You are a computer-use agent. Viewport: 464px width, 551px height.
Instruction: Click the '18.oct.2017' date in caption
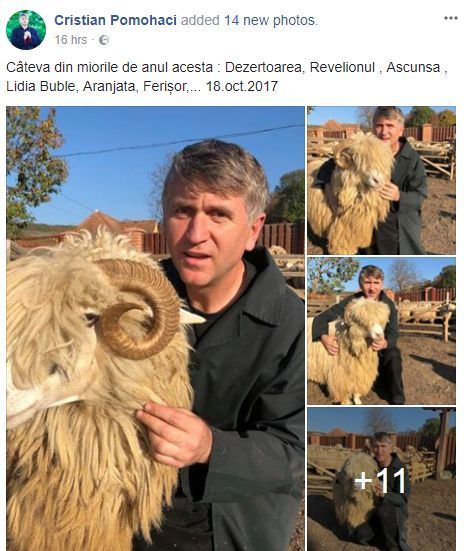tap(241, 86)
